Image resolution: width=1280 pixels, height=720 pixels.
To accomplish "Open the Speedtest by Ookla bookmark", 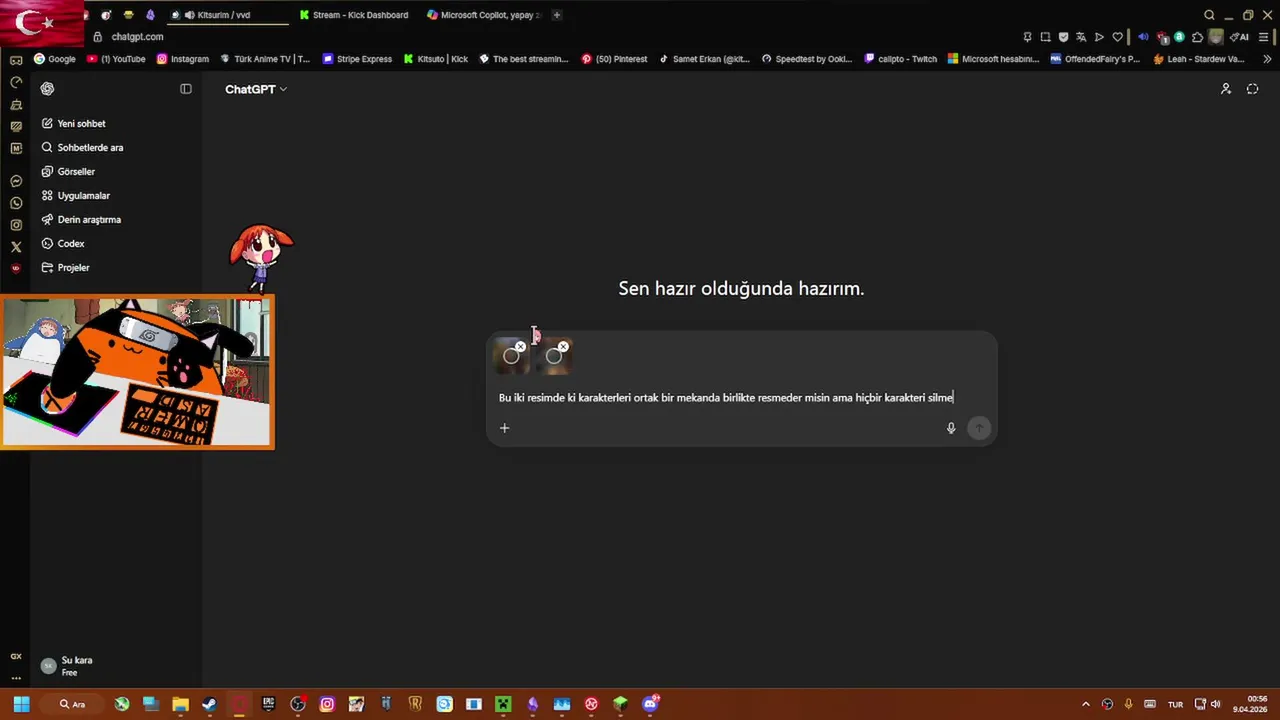I will pos(807,59).
